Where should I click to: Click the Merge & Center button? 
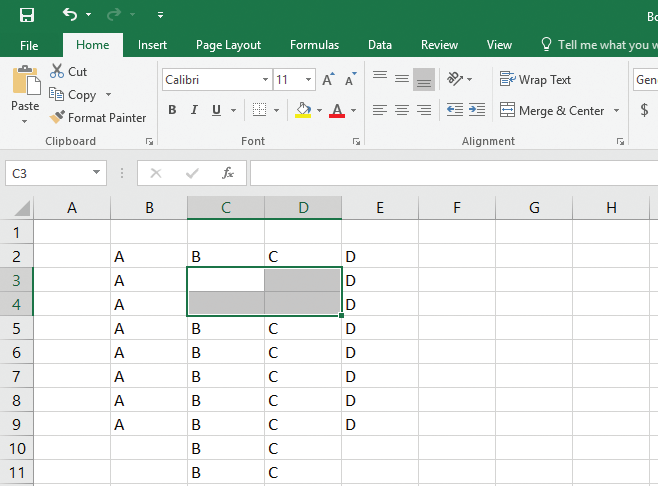click(552, 110)
